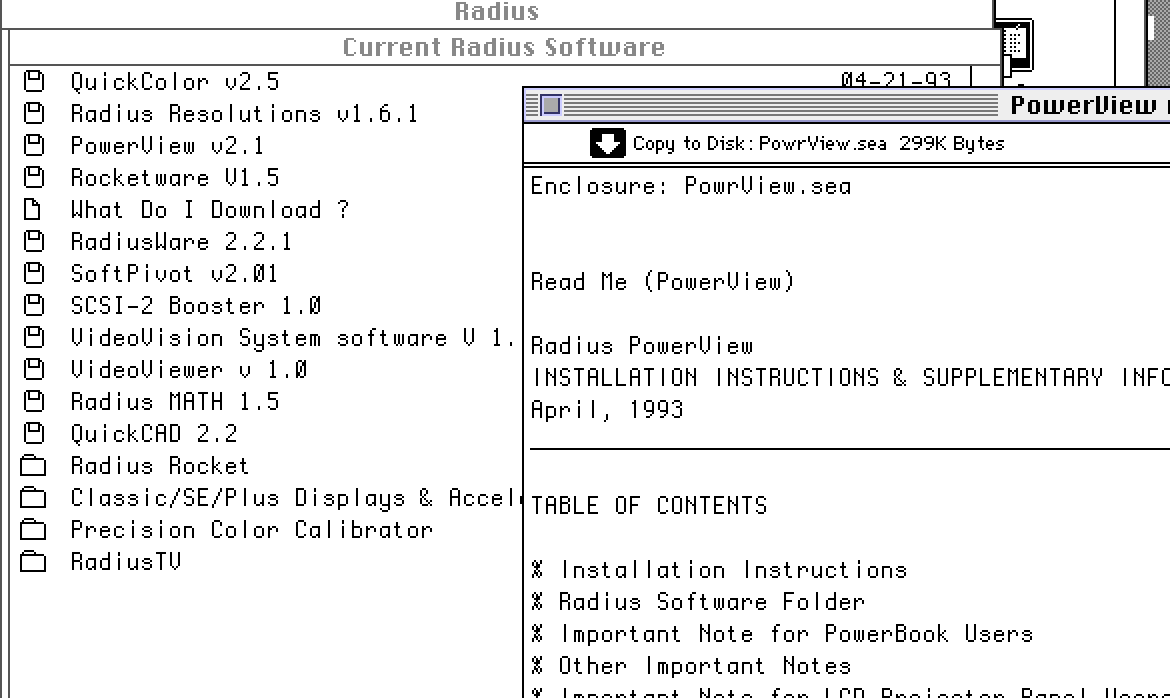Click the disk icon beside VideoVision System software
Screen dimensions: 1170x698
click(34, 338)
